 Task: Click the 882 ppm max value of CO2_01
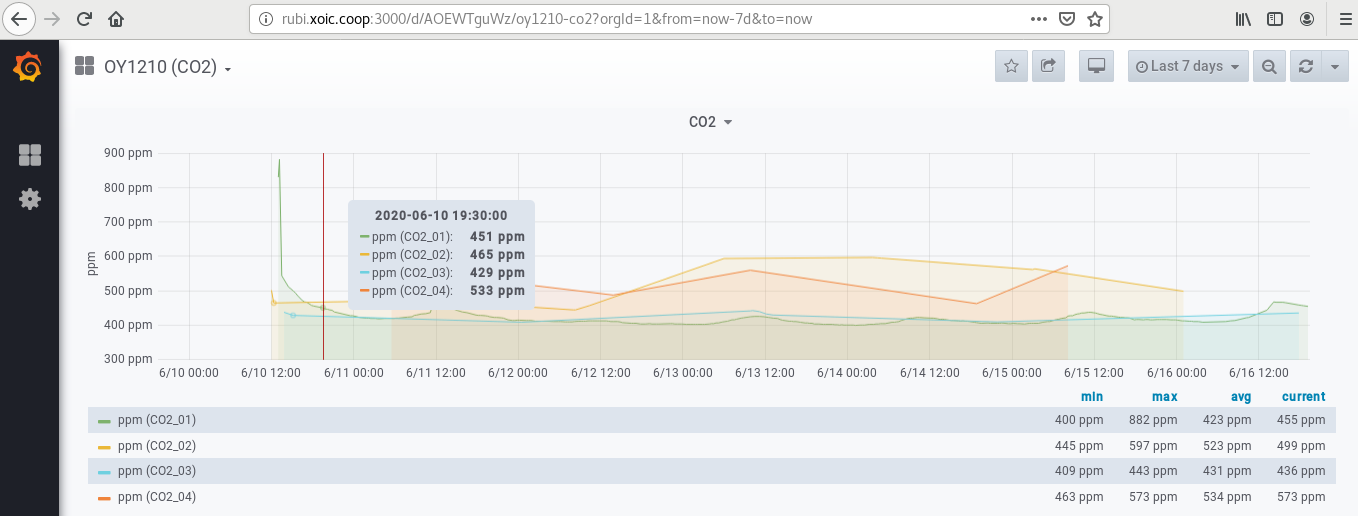tap(1153, 420)
